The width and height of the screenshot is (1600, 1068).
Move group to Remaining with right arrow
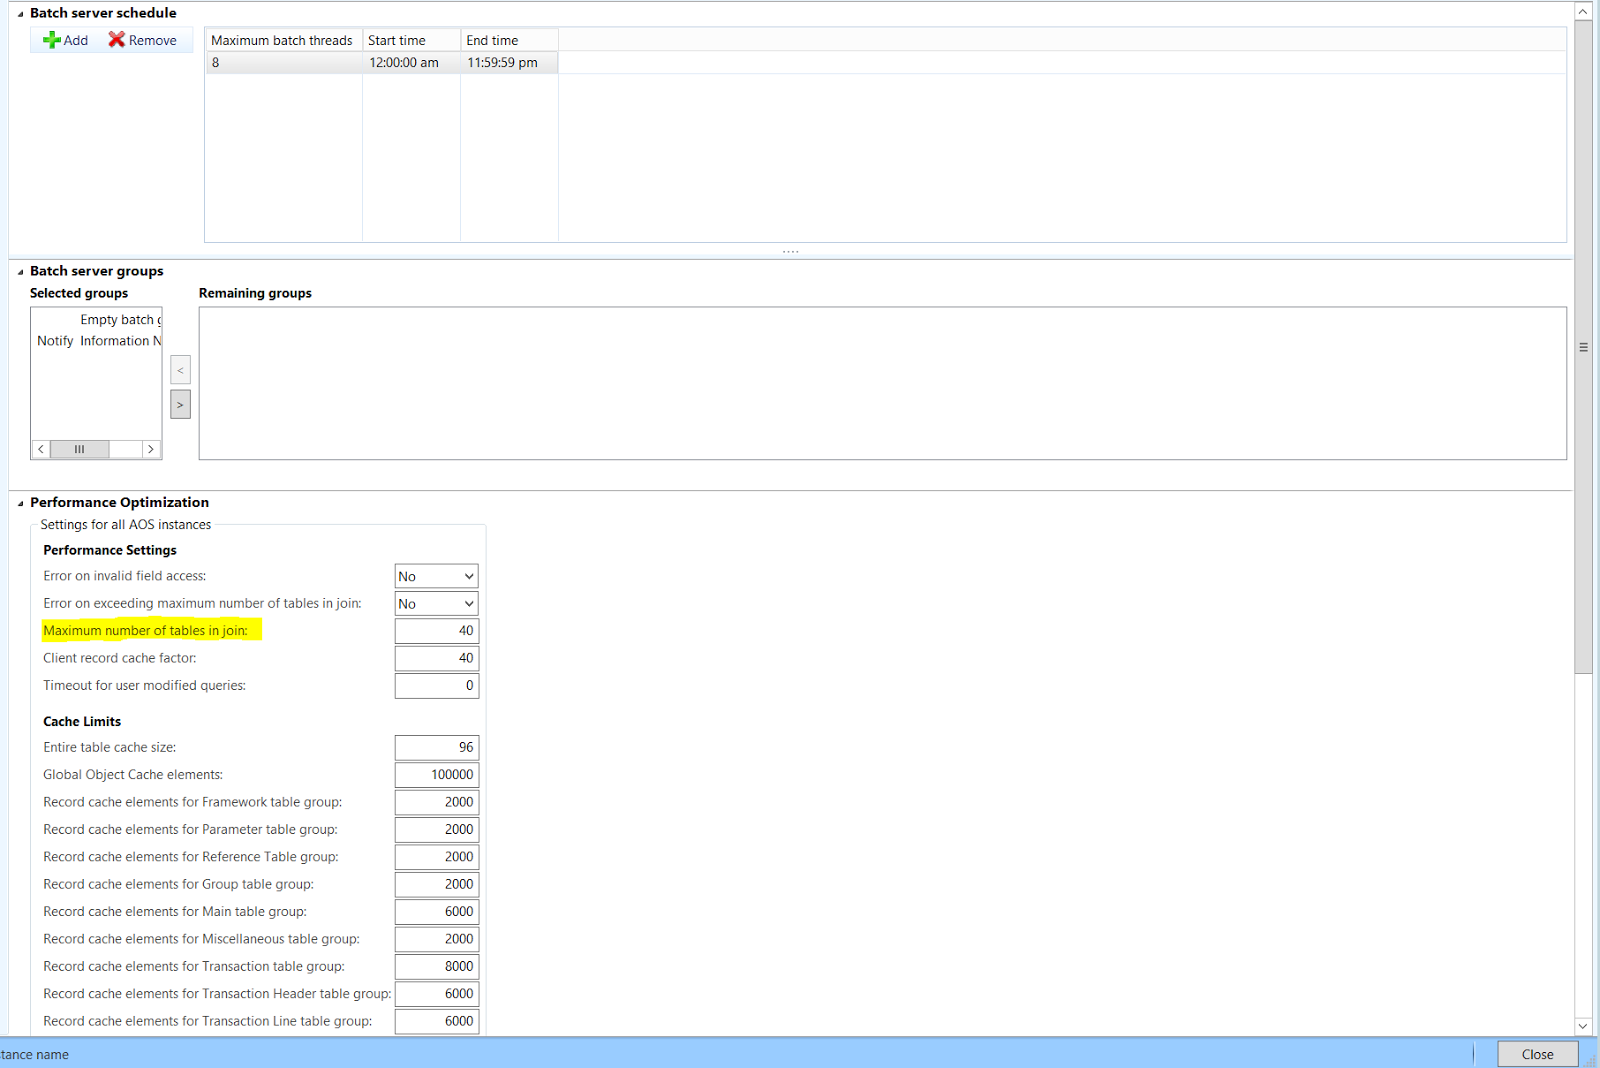[x=180, y=404]
